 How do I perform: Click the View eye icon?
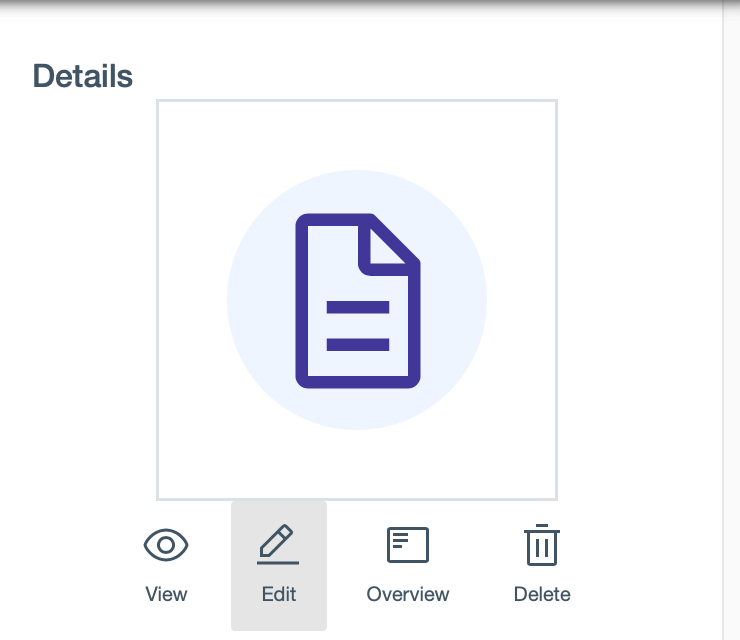pyautogui.click(x=166, y=545)
